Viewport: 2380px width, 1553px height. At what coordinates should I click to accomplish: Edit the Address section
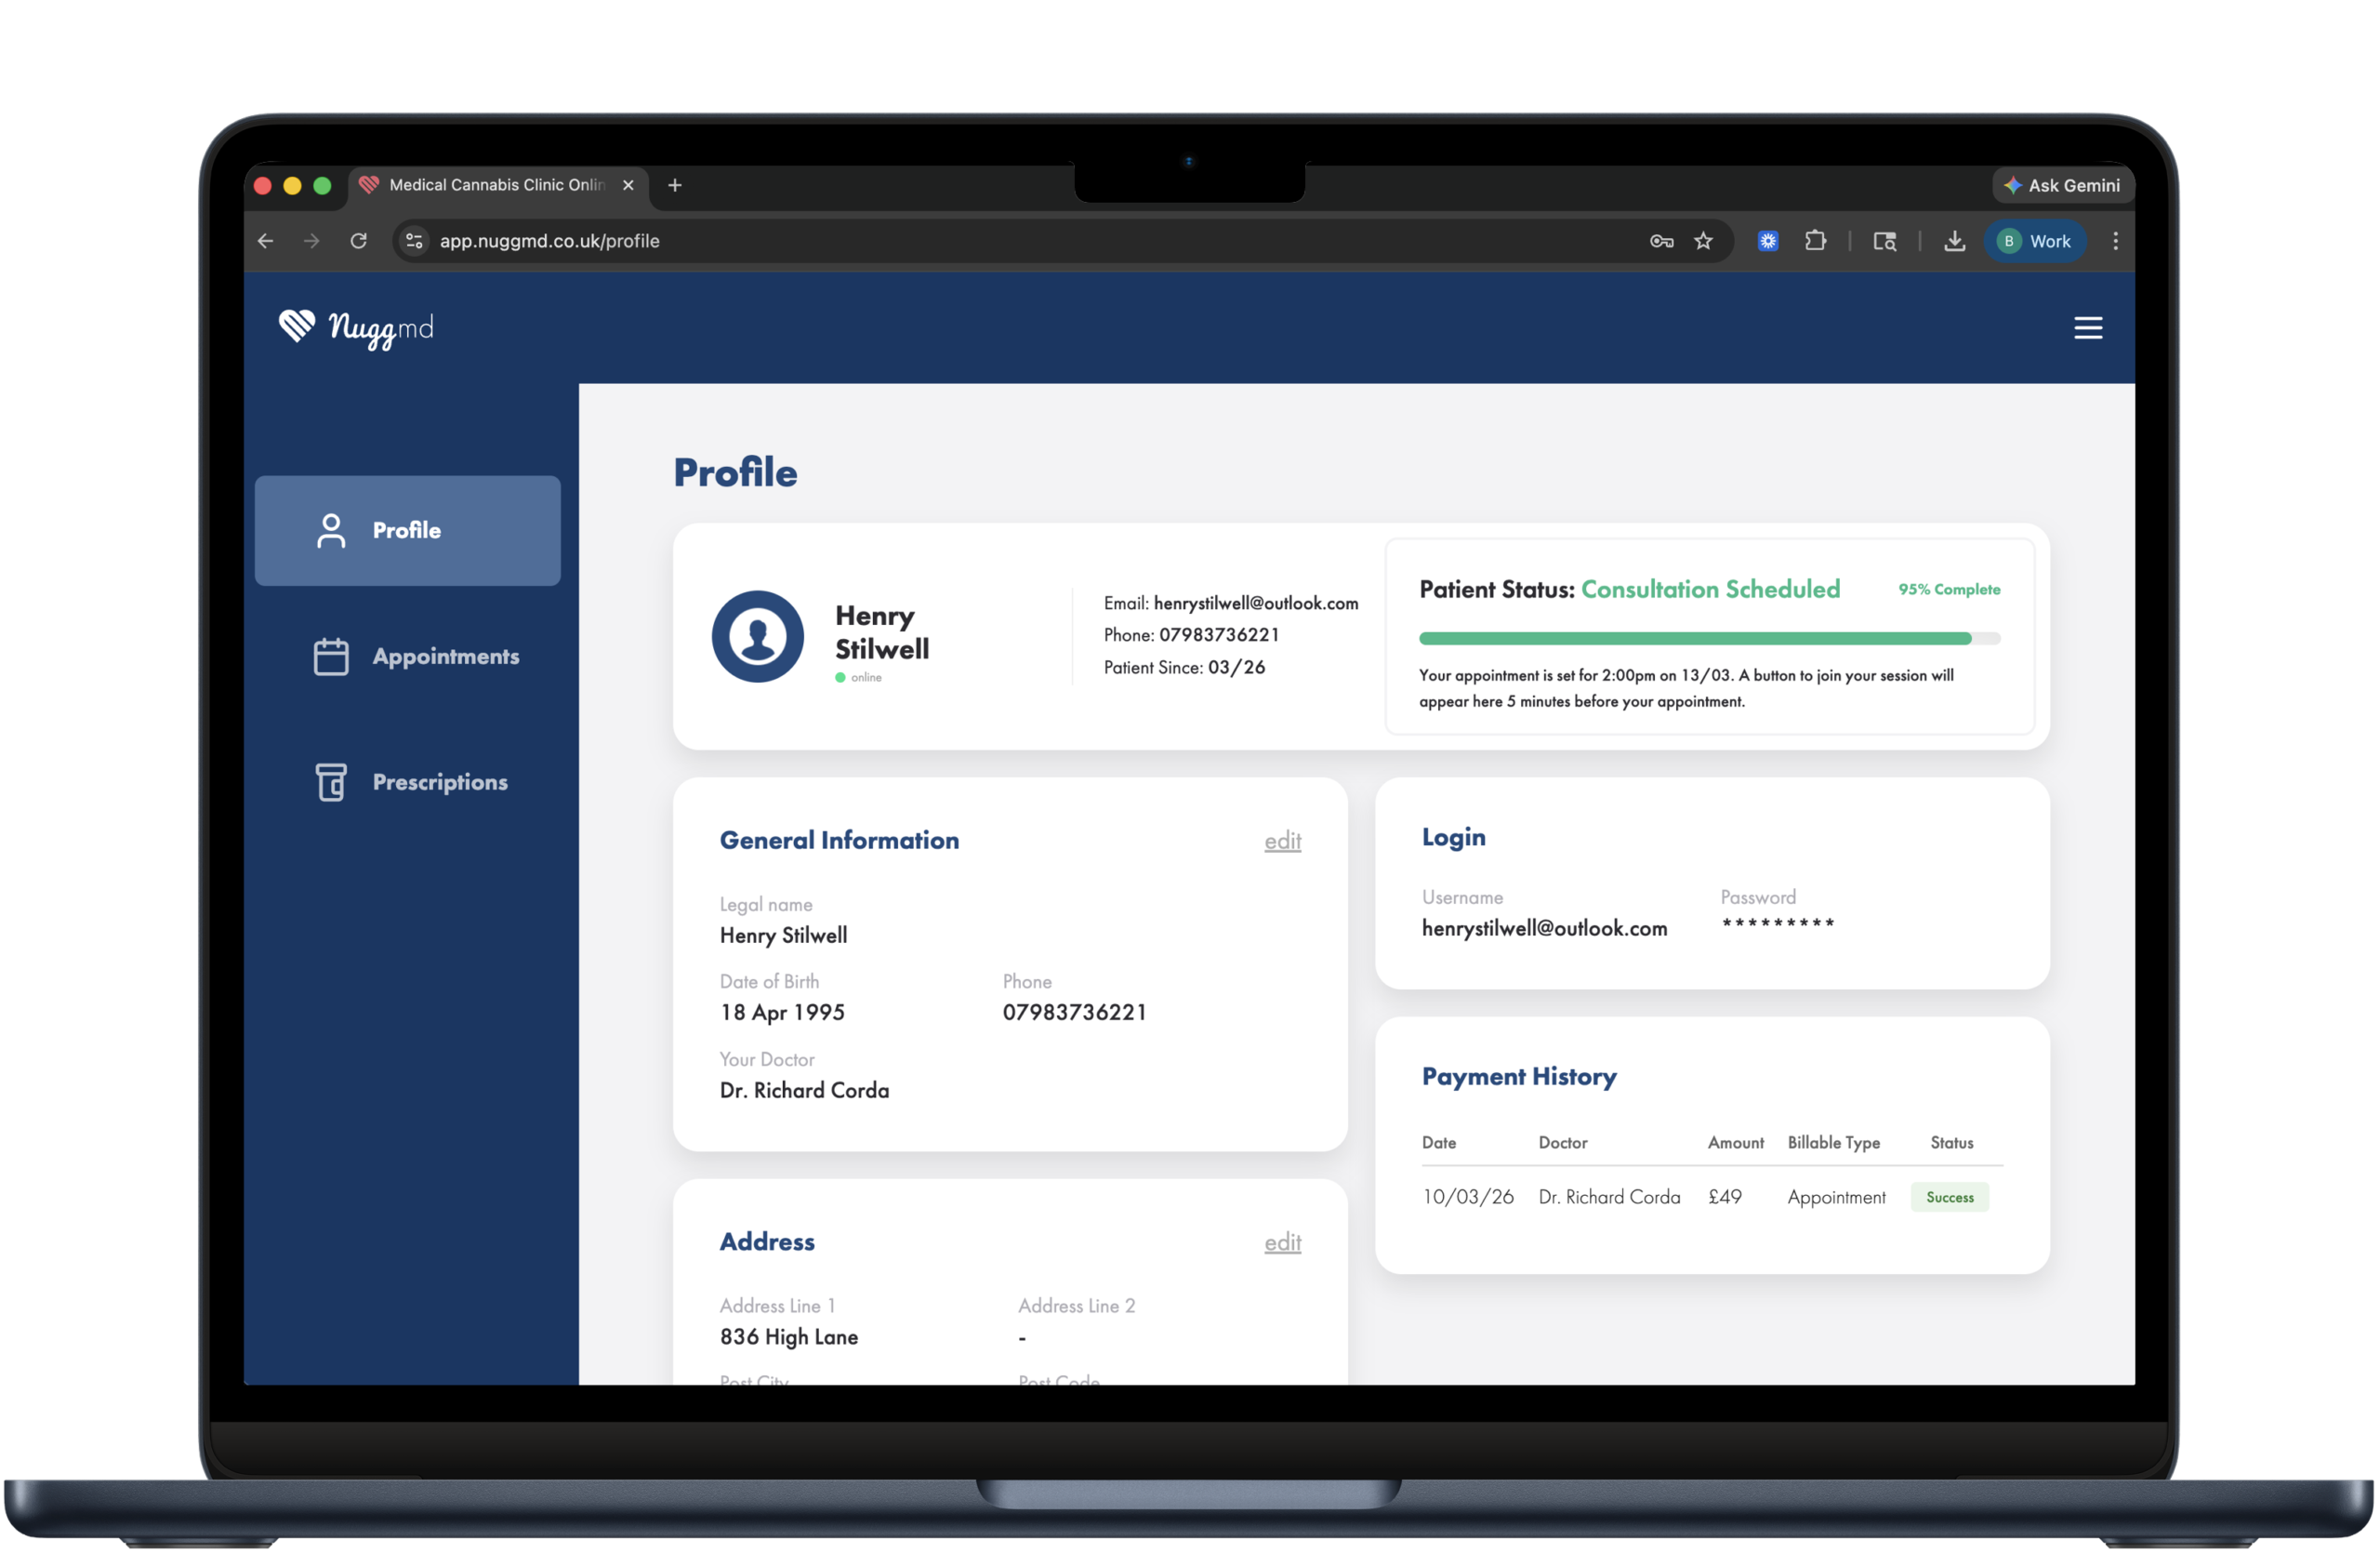(1282, 1242)
